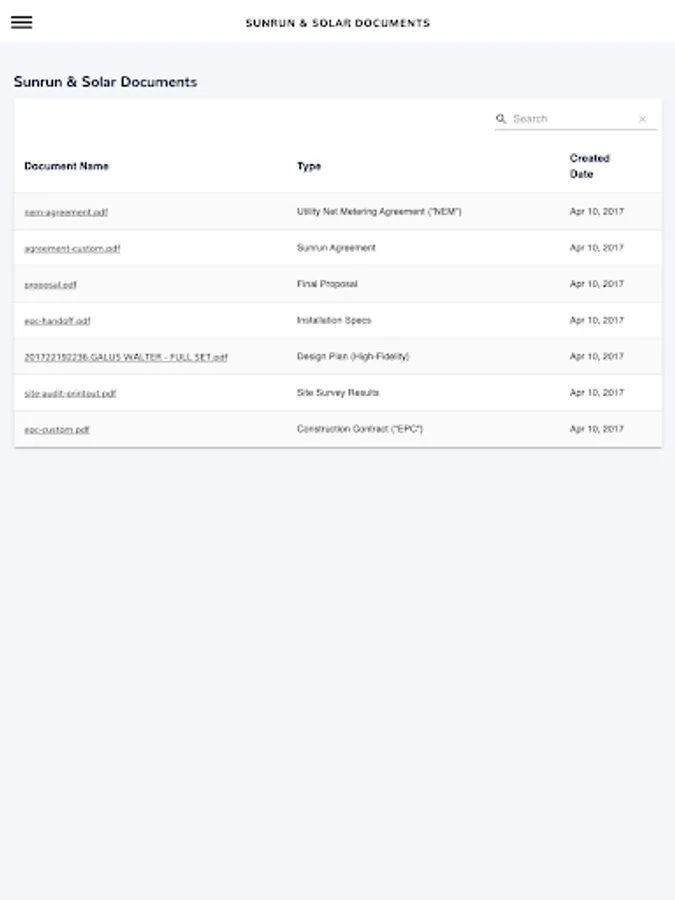Sort by the Type column header
The image size is (675, 900).
click(x=309, y=166)
